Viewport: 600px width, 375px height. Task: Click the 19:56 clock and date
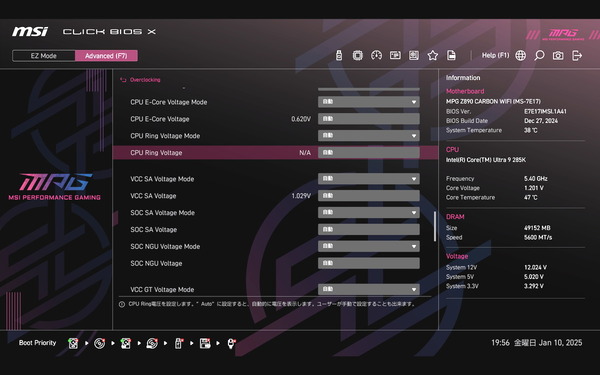[x=536, y=342]
